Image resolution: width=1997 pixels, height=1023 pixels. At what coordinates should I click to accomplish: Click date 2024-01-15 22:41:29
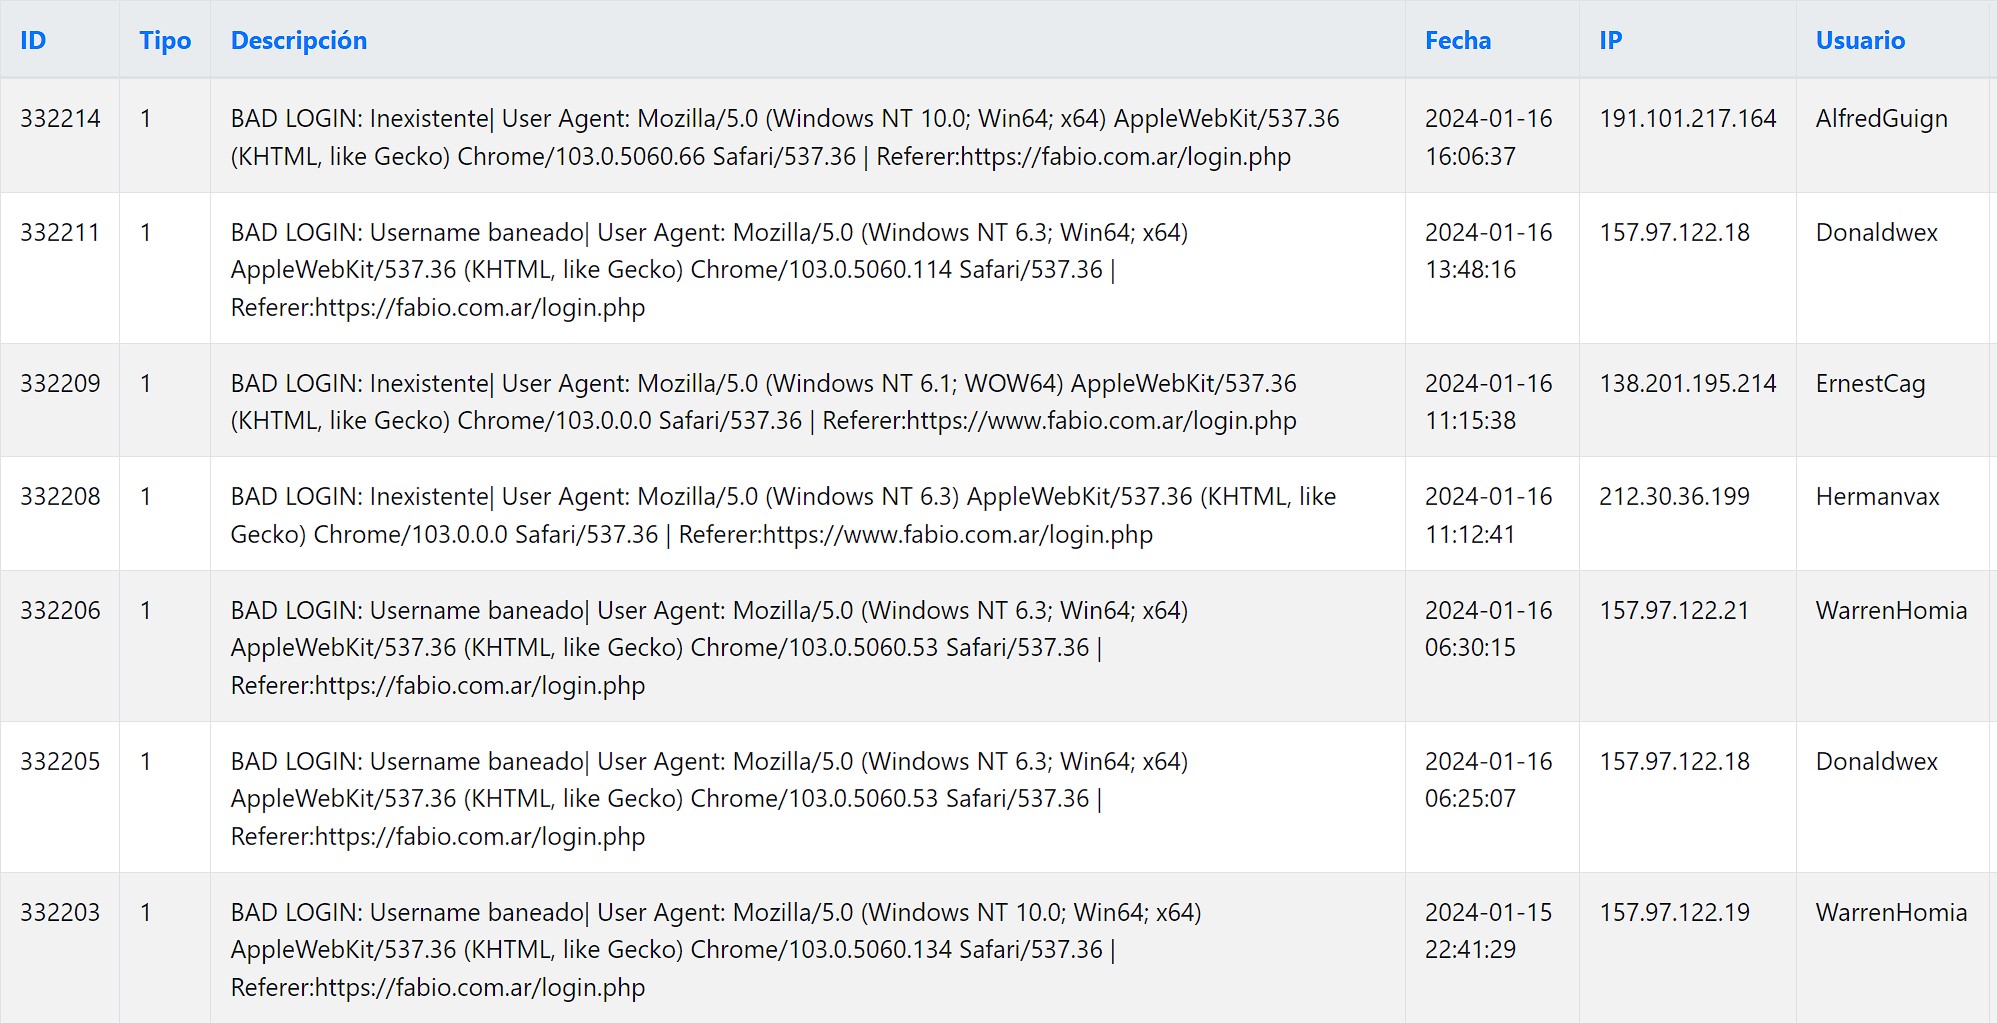(1488, 931)
